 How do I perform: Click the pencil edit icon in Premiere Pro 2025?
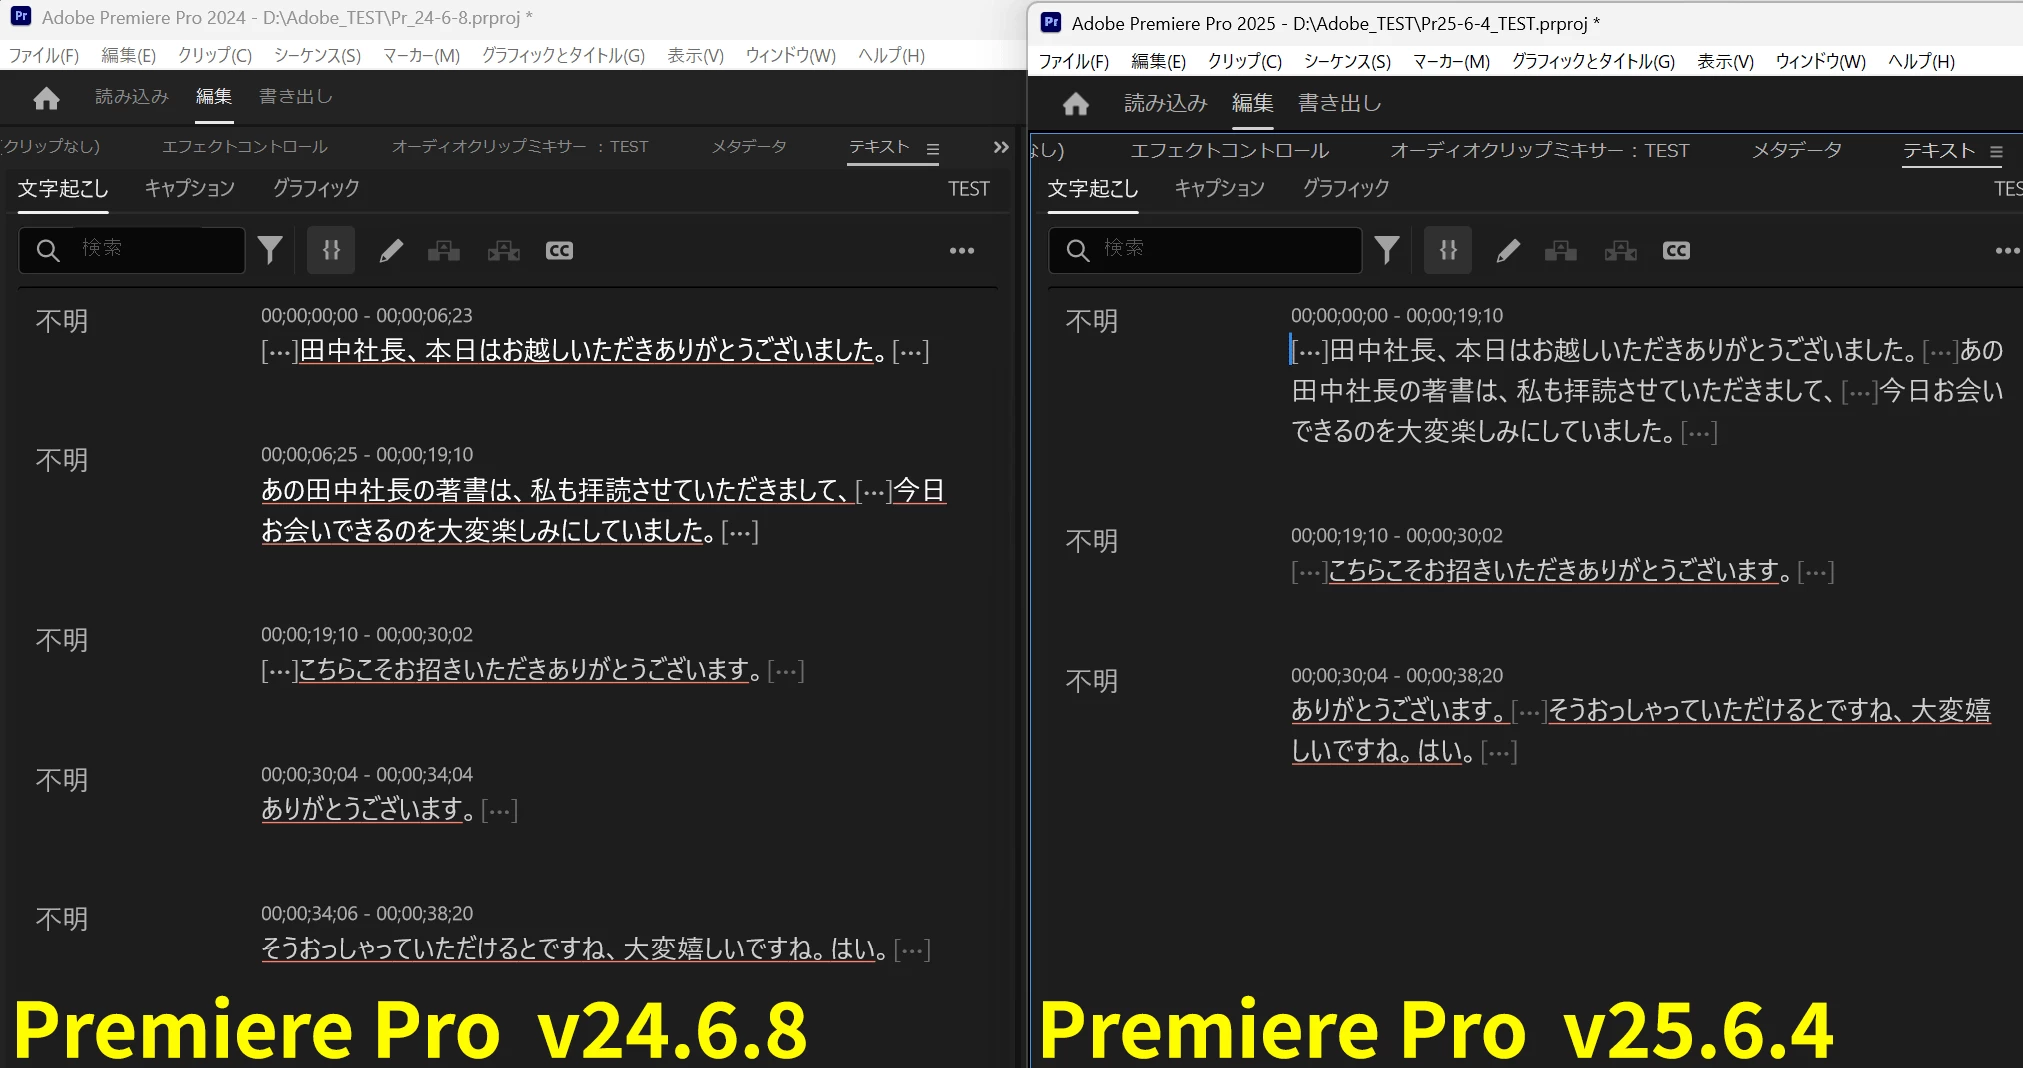(x=1508, y=251)
